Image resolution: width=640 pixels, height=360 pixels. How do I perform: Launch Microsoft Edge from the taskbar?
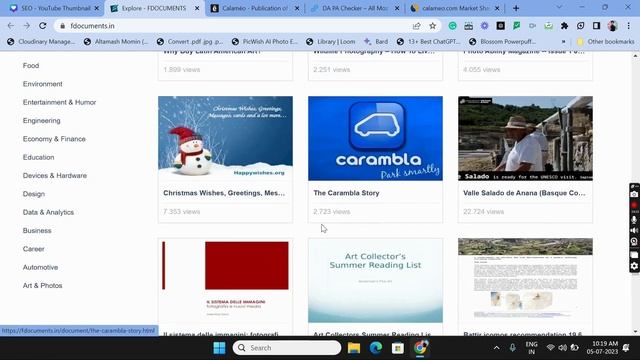coord(376,348)
